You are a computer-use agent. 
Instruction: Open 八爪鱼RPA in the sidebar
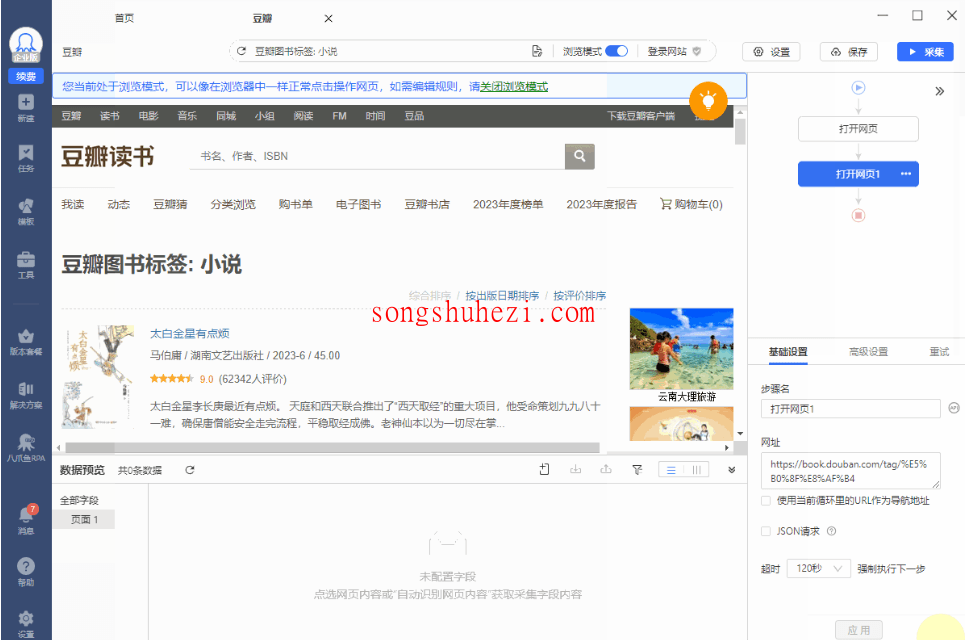point(26,448)
